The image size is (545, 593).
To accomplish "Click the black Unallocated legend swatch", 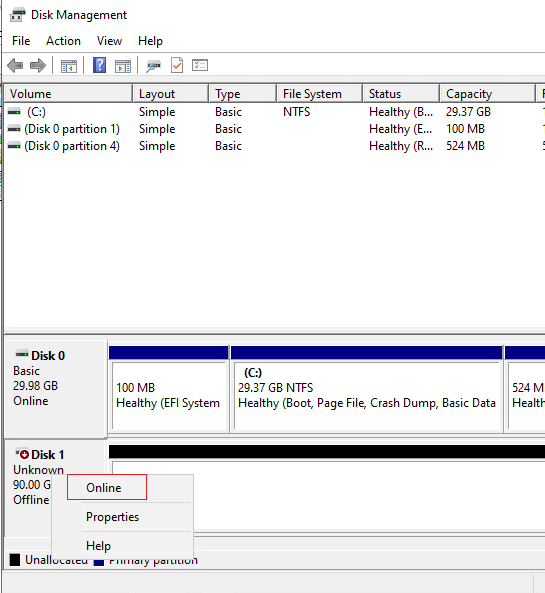I will coord(15,560).
